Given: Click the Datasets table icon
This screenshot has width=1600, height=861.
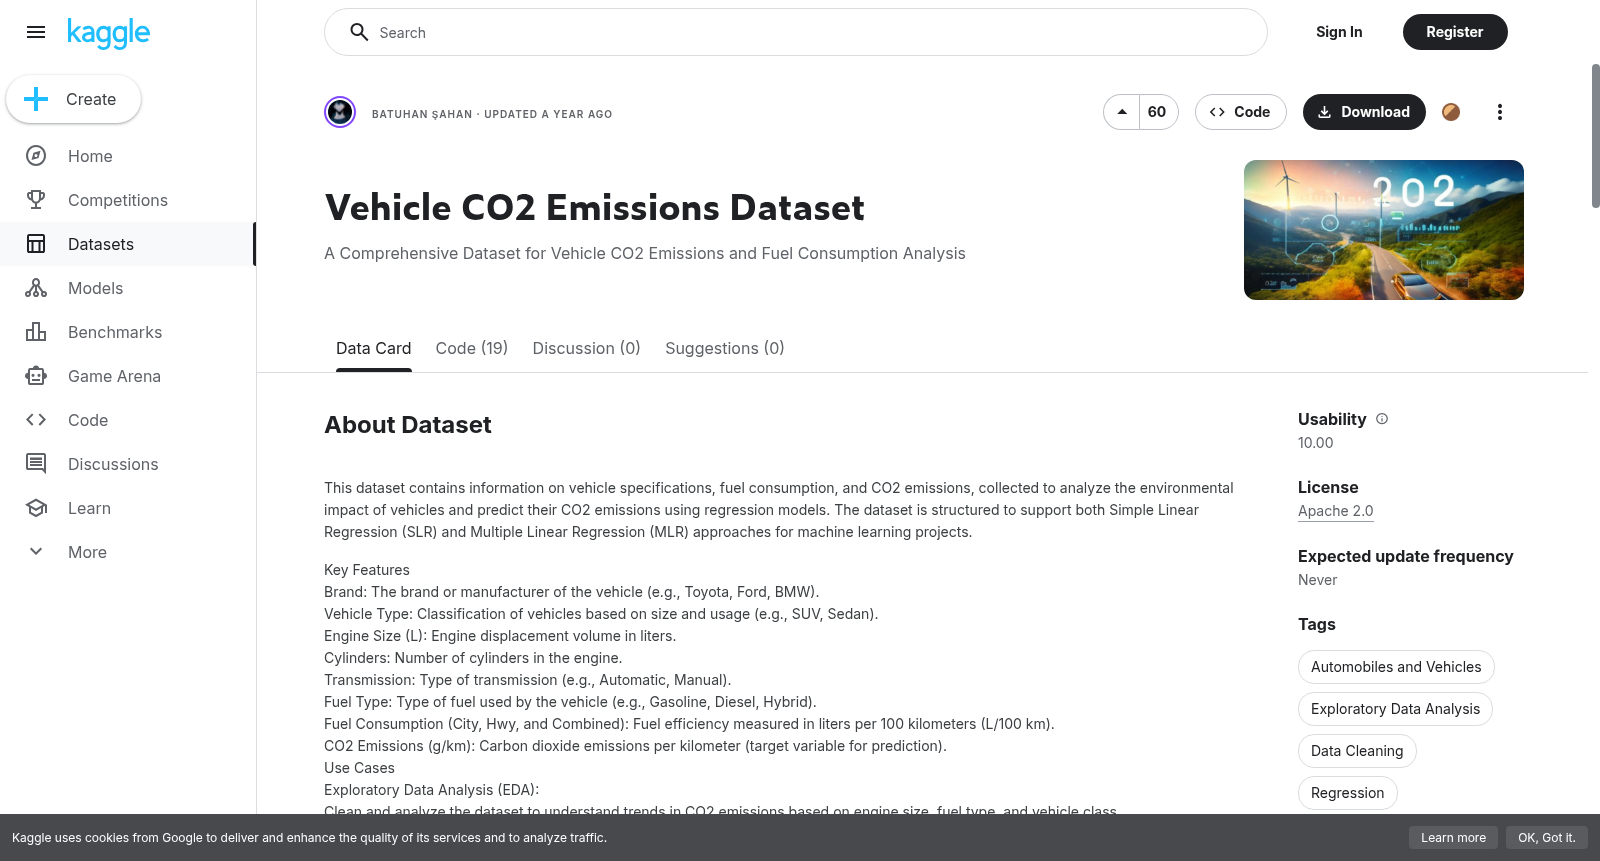Looking at the screenshot, I should pyautogui.click(x=36, y=244).
